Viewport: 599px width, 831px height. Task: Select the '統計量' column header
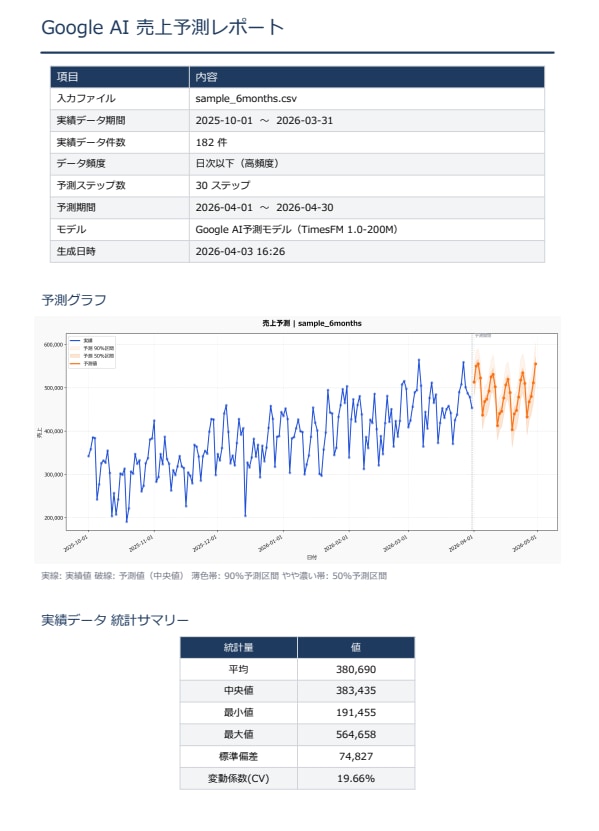pos(239,648)
